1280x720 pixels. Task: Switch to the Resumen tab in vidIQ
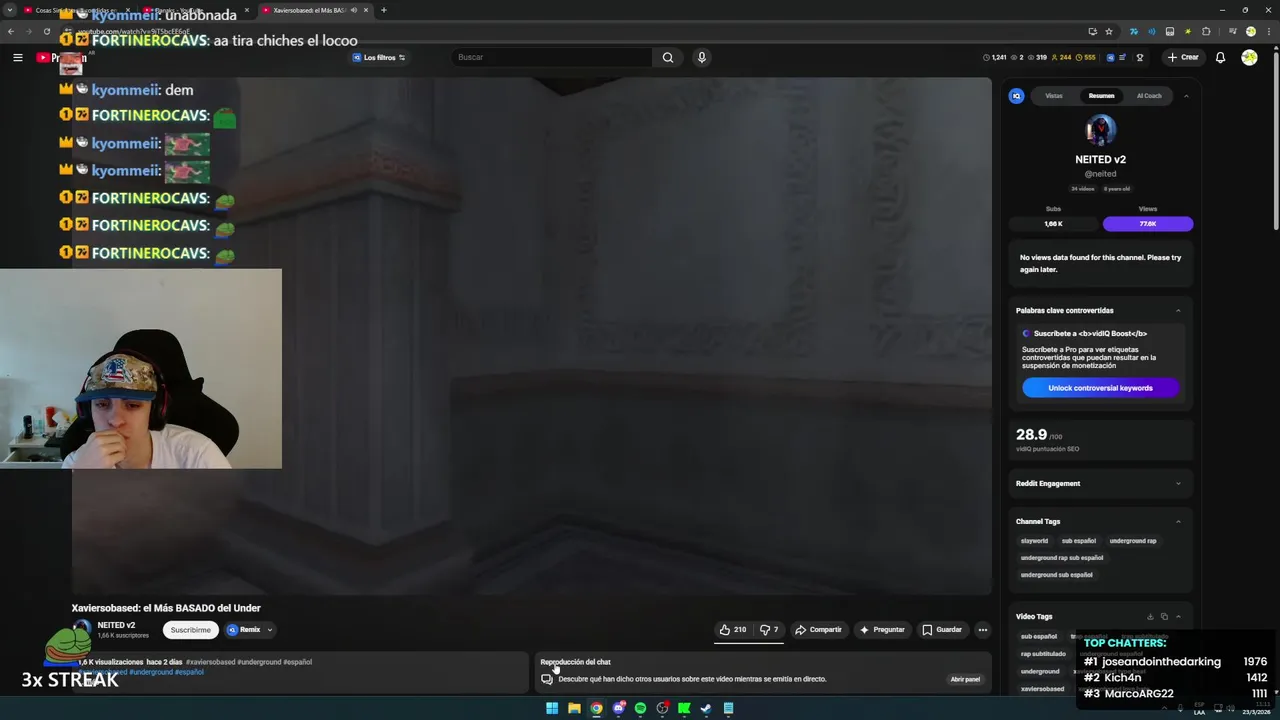coord(1101,96)
